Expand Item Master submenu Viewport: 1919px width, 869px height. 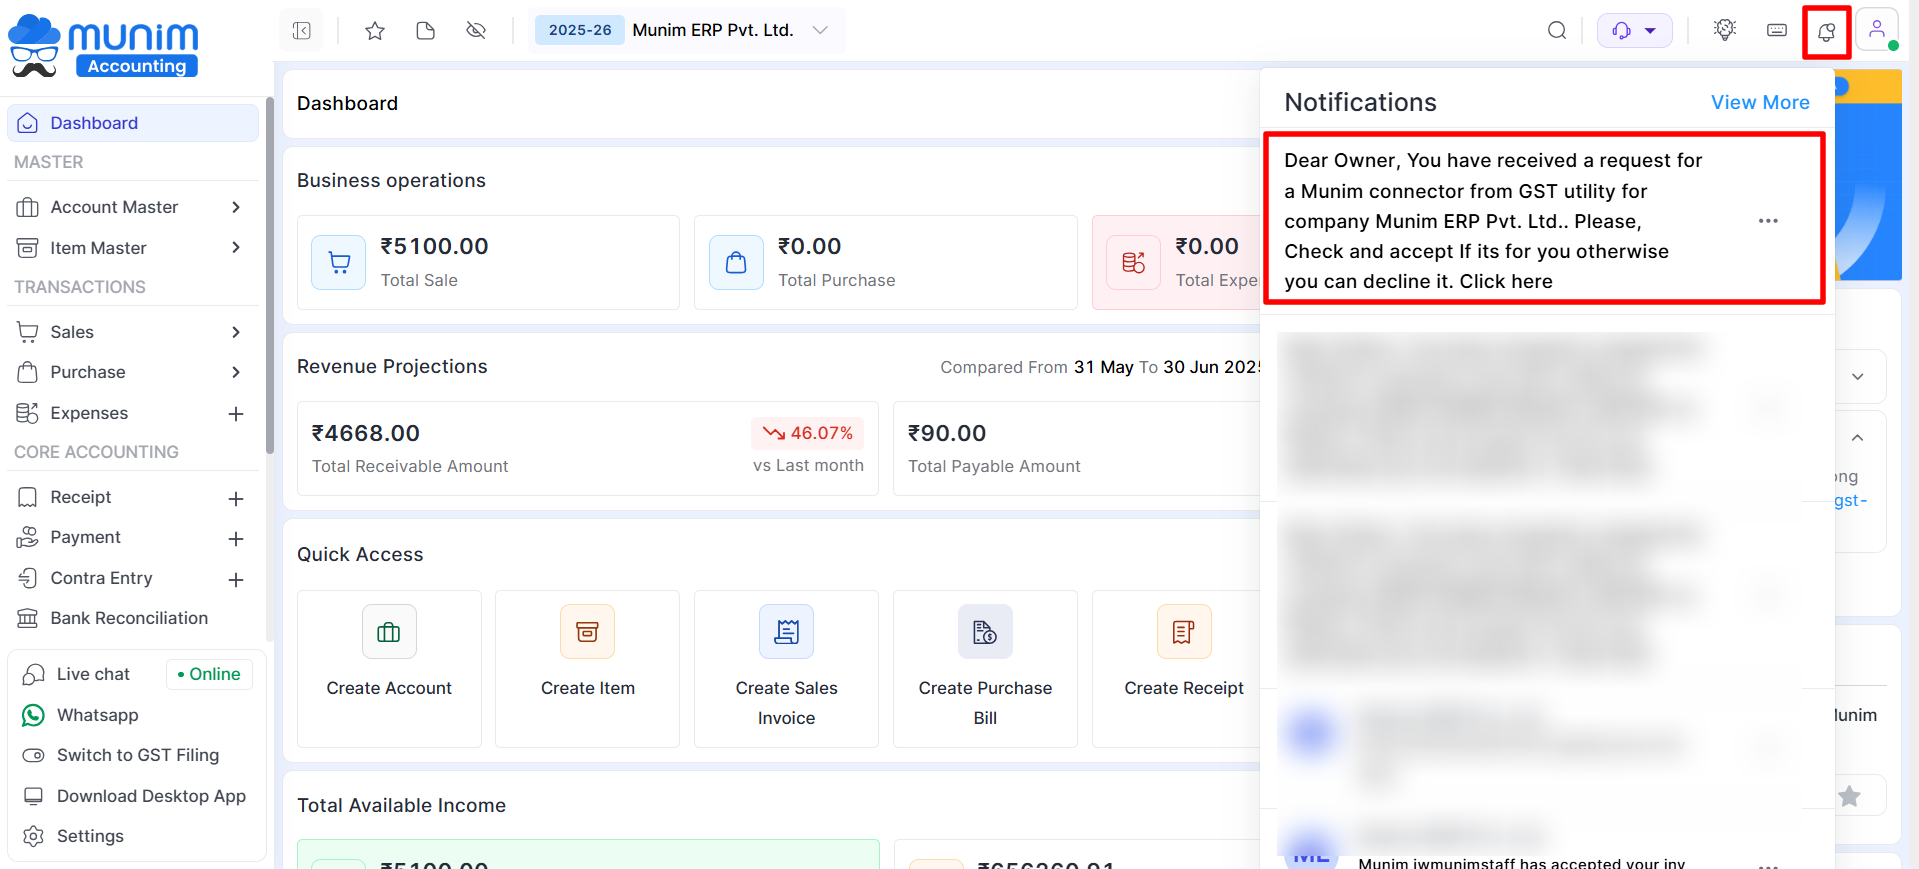pos(236,248)
